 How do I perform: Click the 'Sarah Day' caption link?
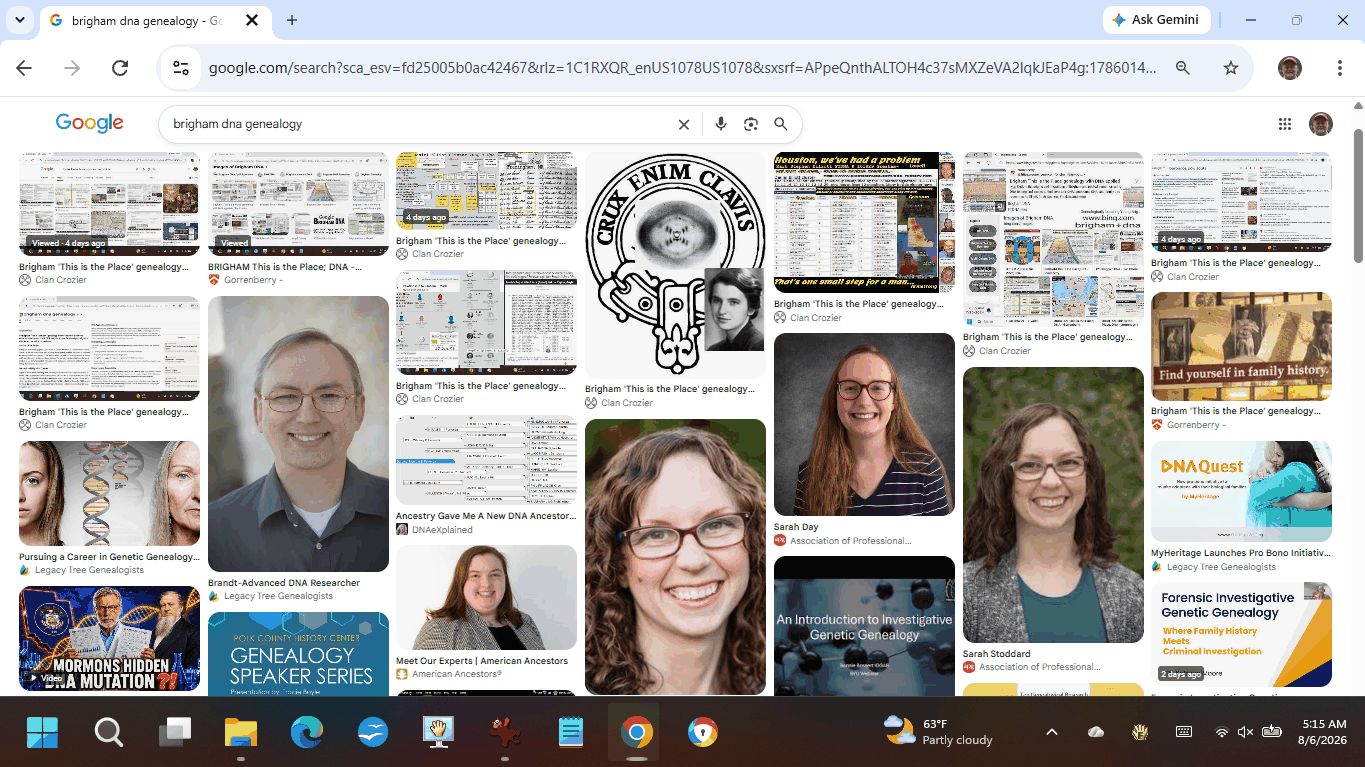coord(796,527)
